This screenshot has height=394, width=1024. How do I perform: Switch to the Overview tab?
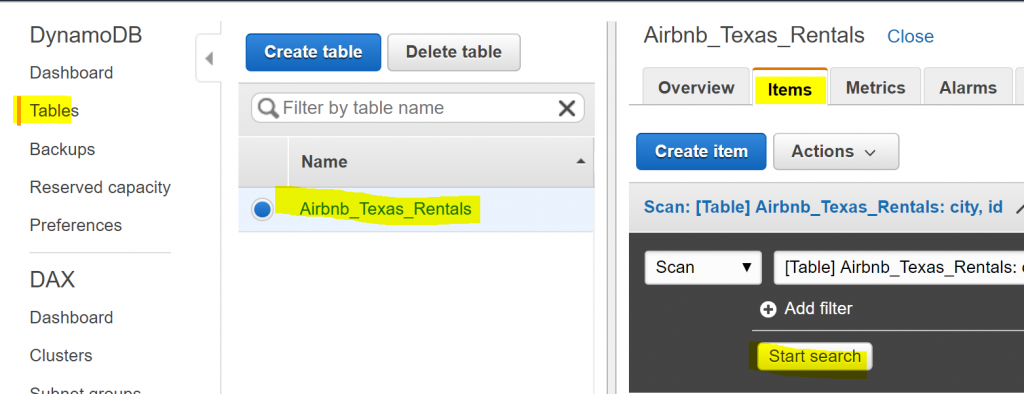[x=696, y=88]
